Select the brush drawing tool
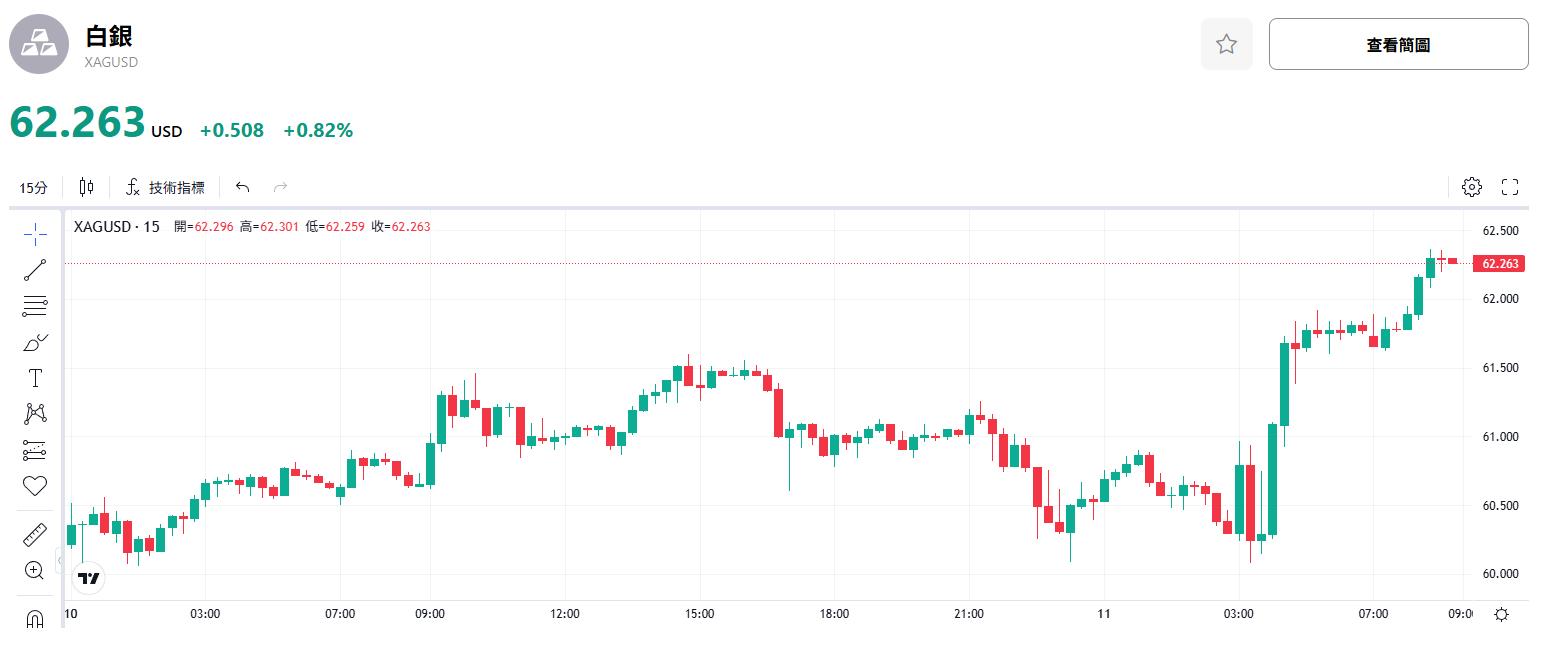Screen dimensions: 1549x645 click(x=35, y=343)
